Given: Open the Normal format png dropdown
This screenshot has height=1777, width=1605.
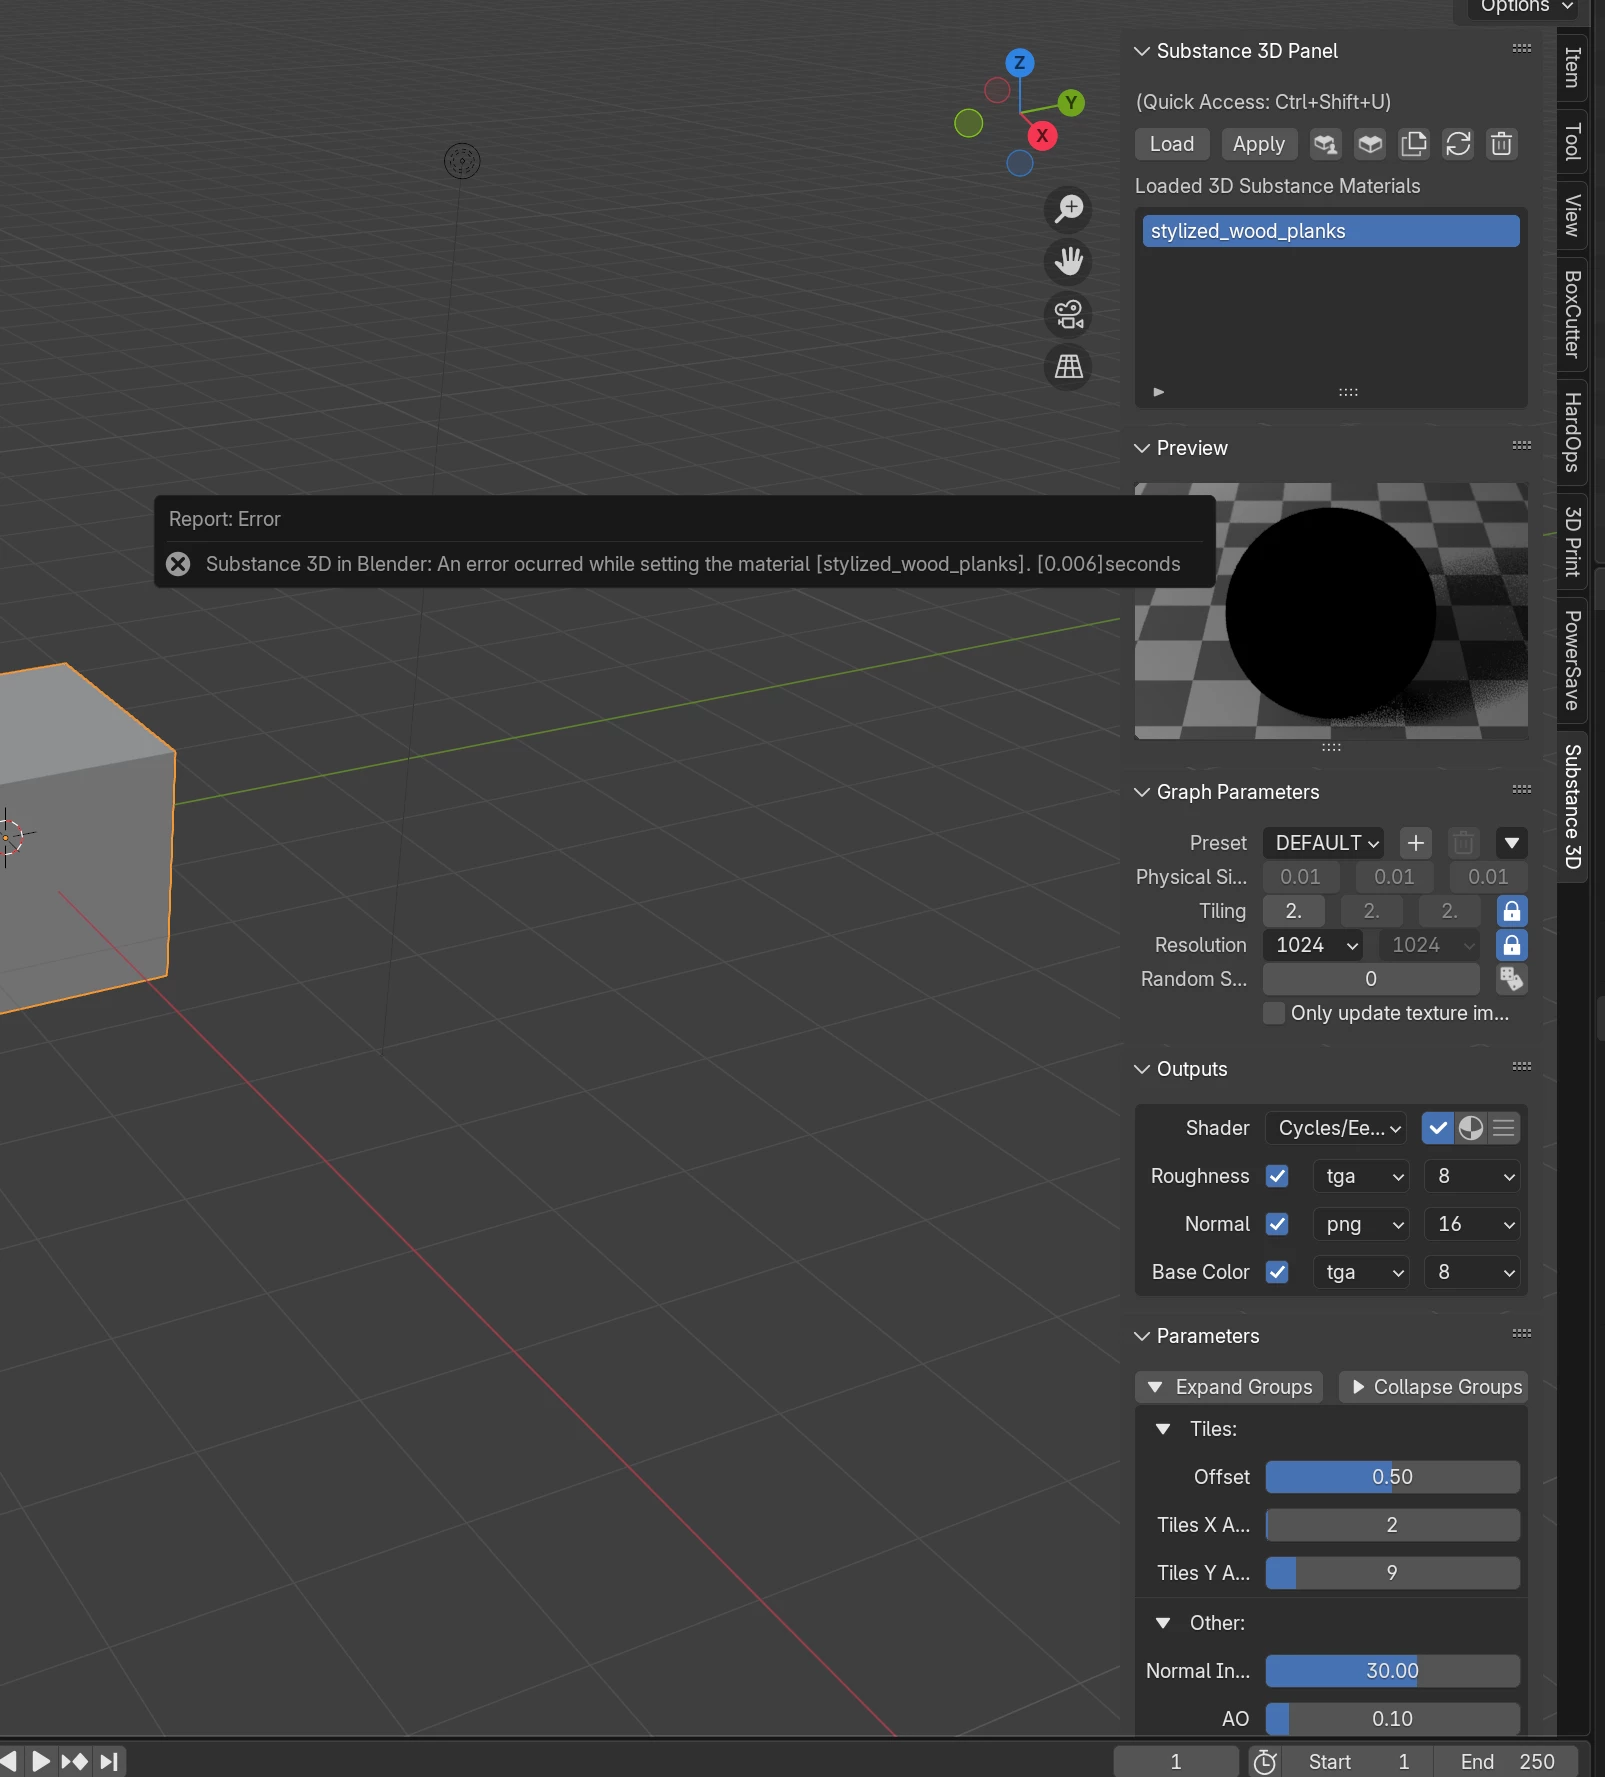Looking at the screenshot, I should pyautogui.click(x=1361, y=1224).
